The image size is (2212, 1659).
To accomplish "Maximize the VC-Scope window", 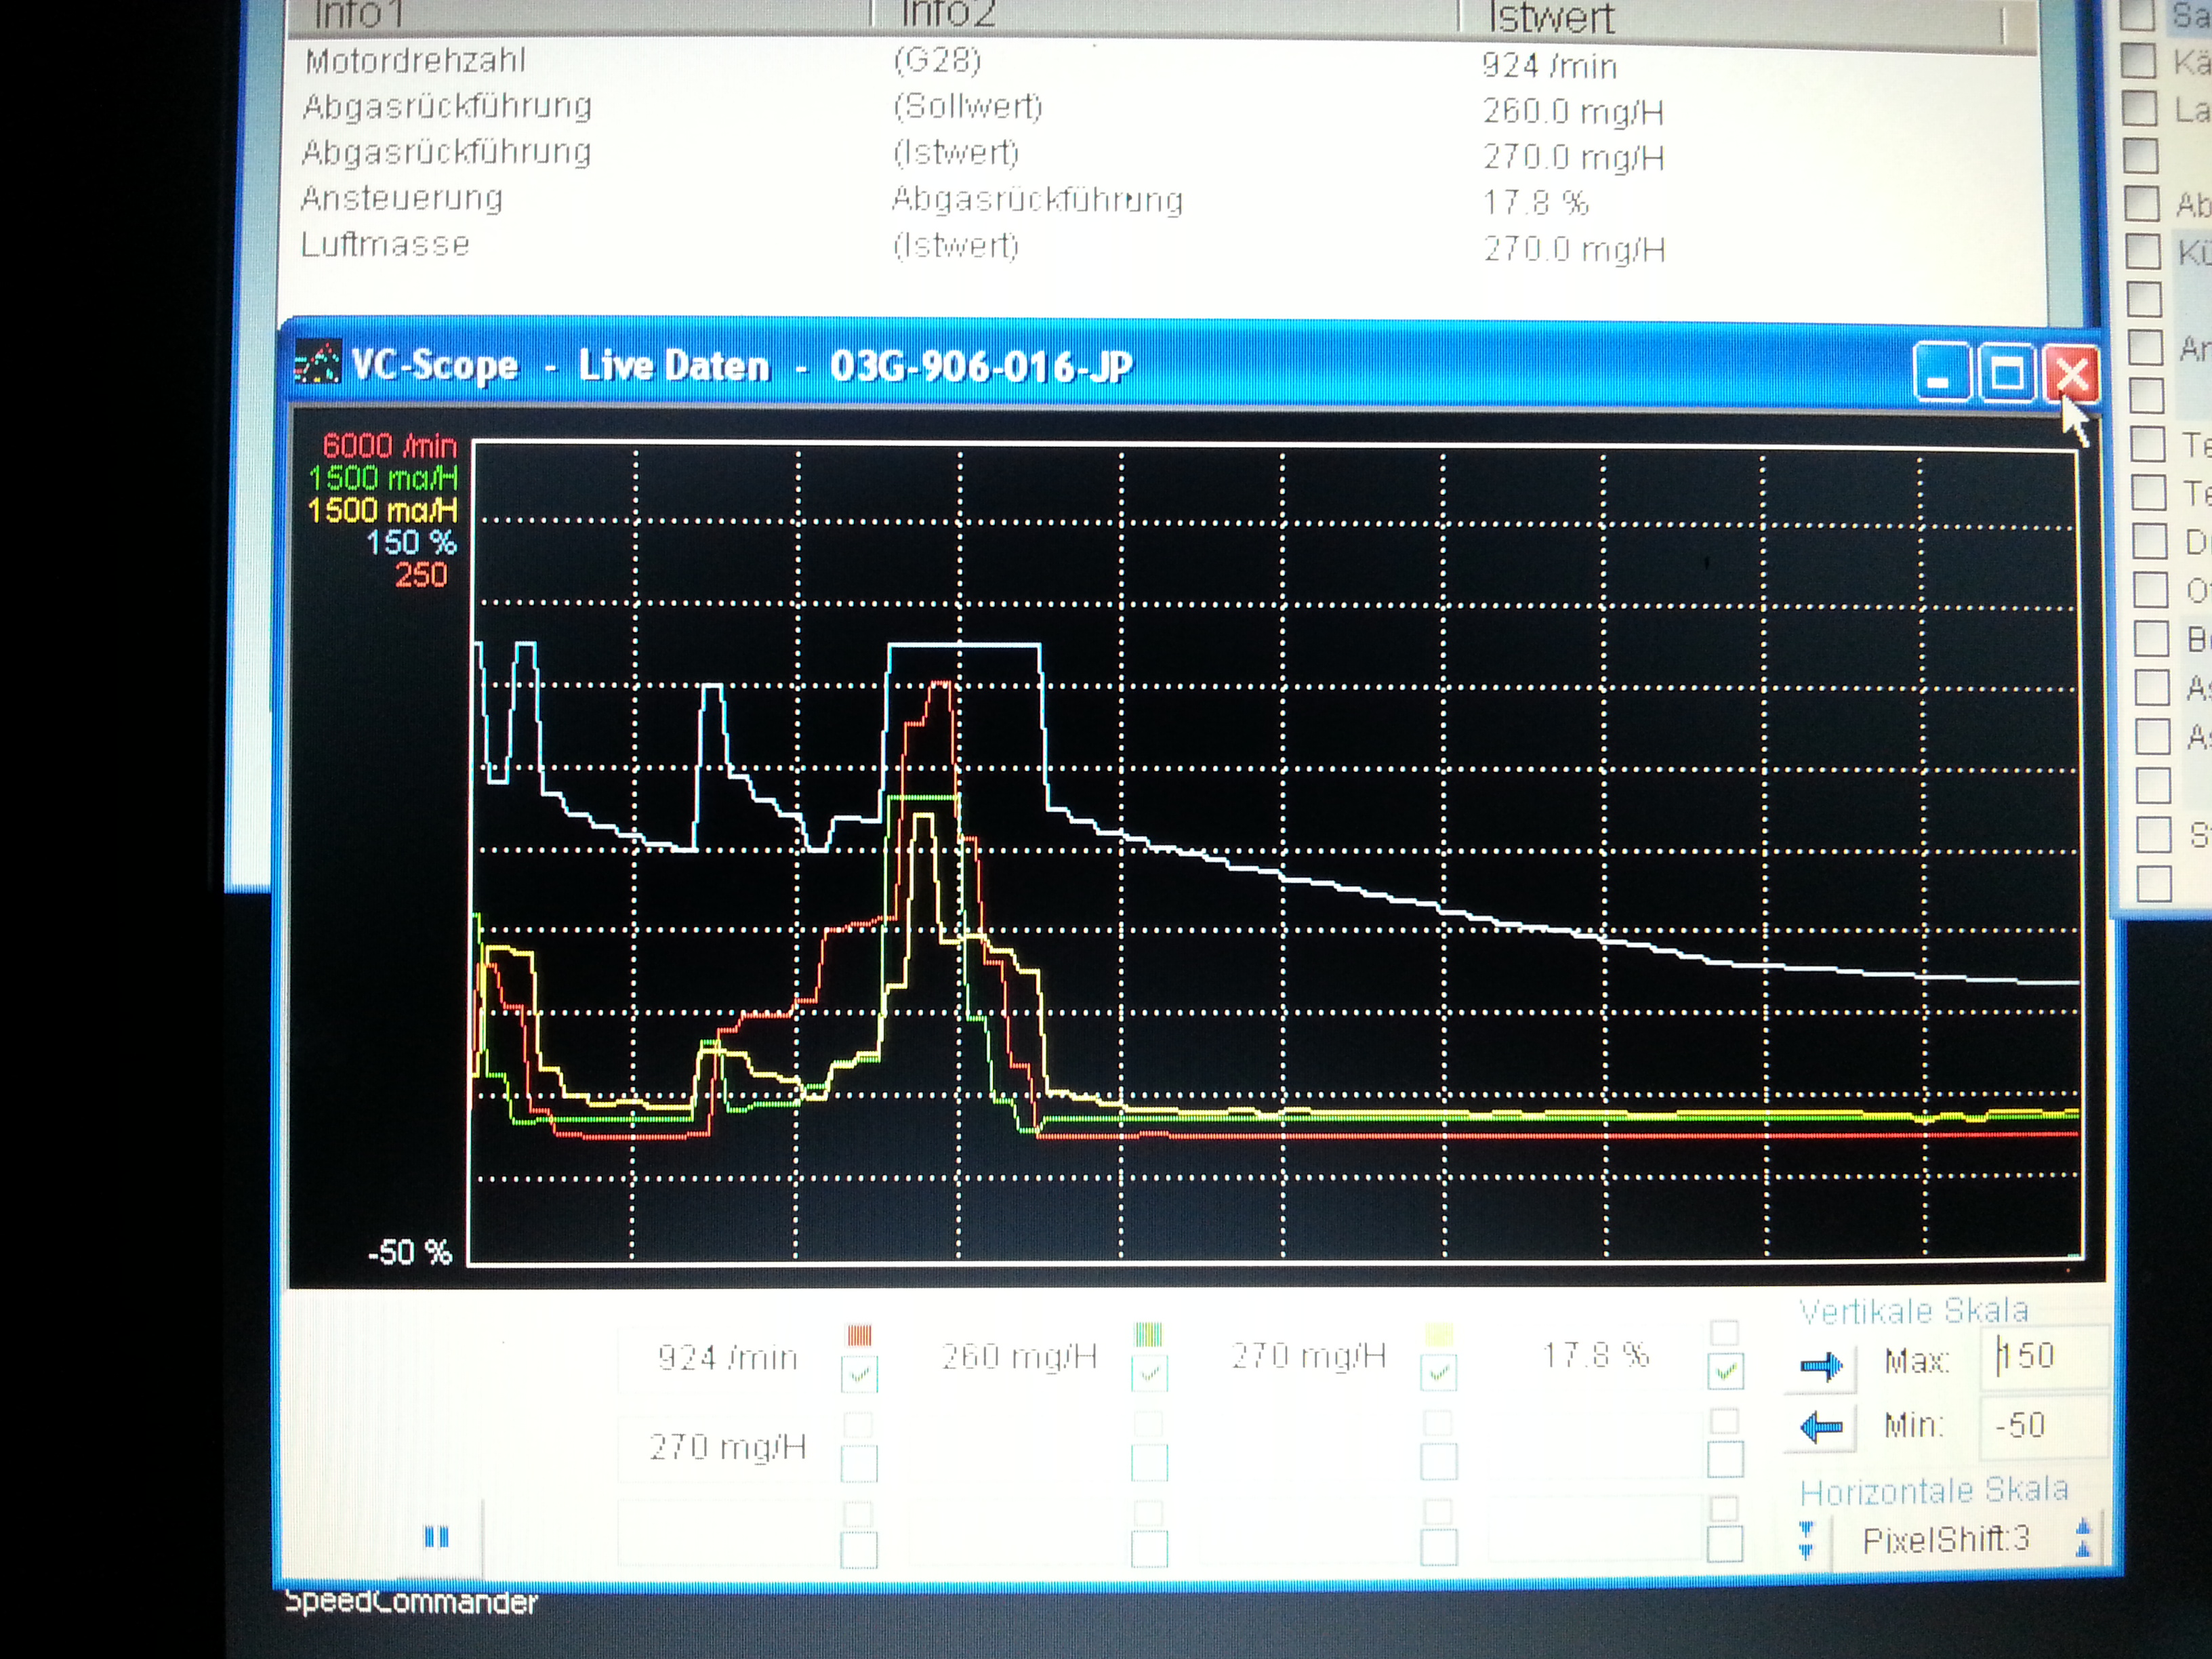I will (x=2006, y=374).
